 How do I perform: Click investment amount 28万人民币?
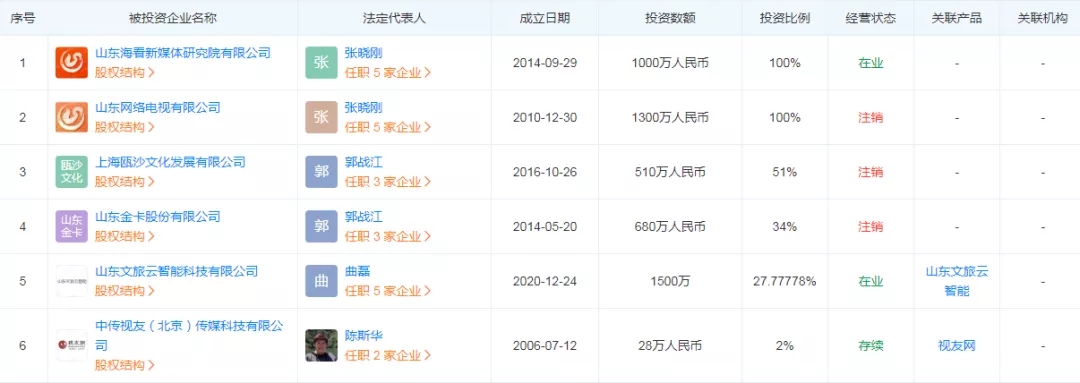pos(670,345)
